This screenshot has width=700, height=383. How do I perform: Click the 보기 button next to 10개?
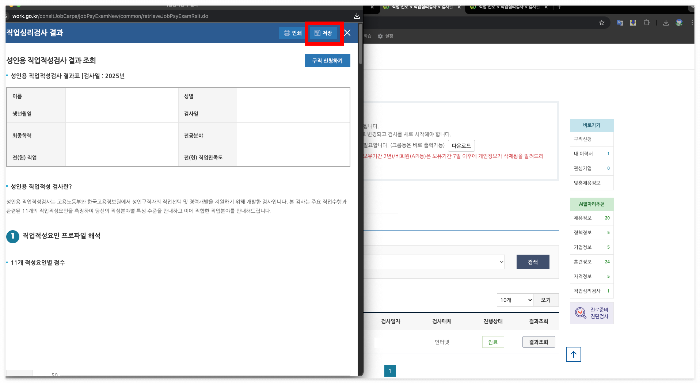coord(546,300)
